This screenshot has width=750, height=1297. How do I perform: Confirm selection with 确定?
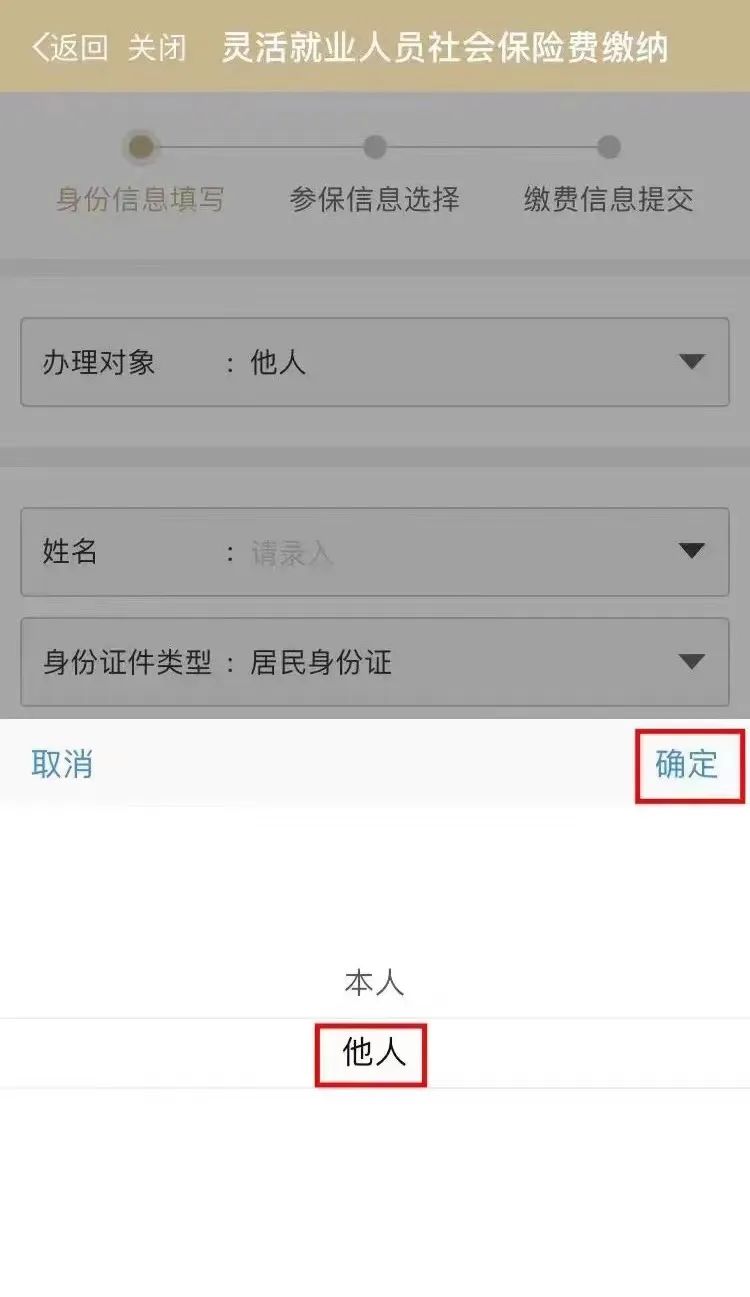click(687, 764)
